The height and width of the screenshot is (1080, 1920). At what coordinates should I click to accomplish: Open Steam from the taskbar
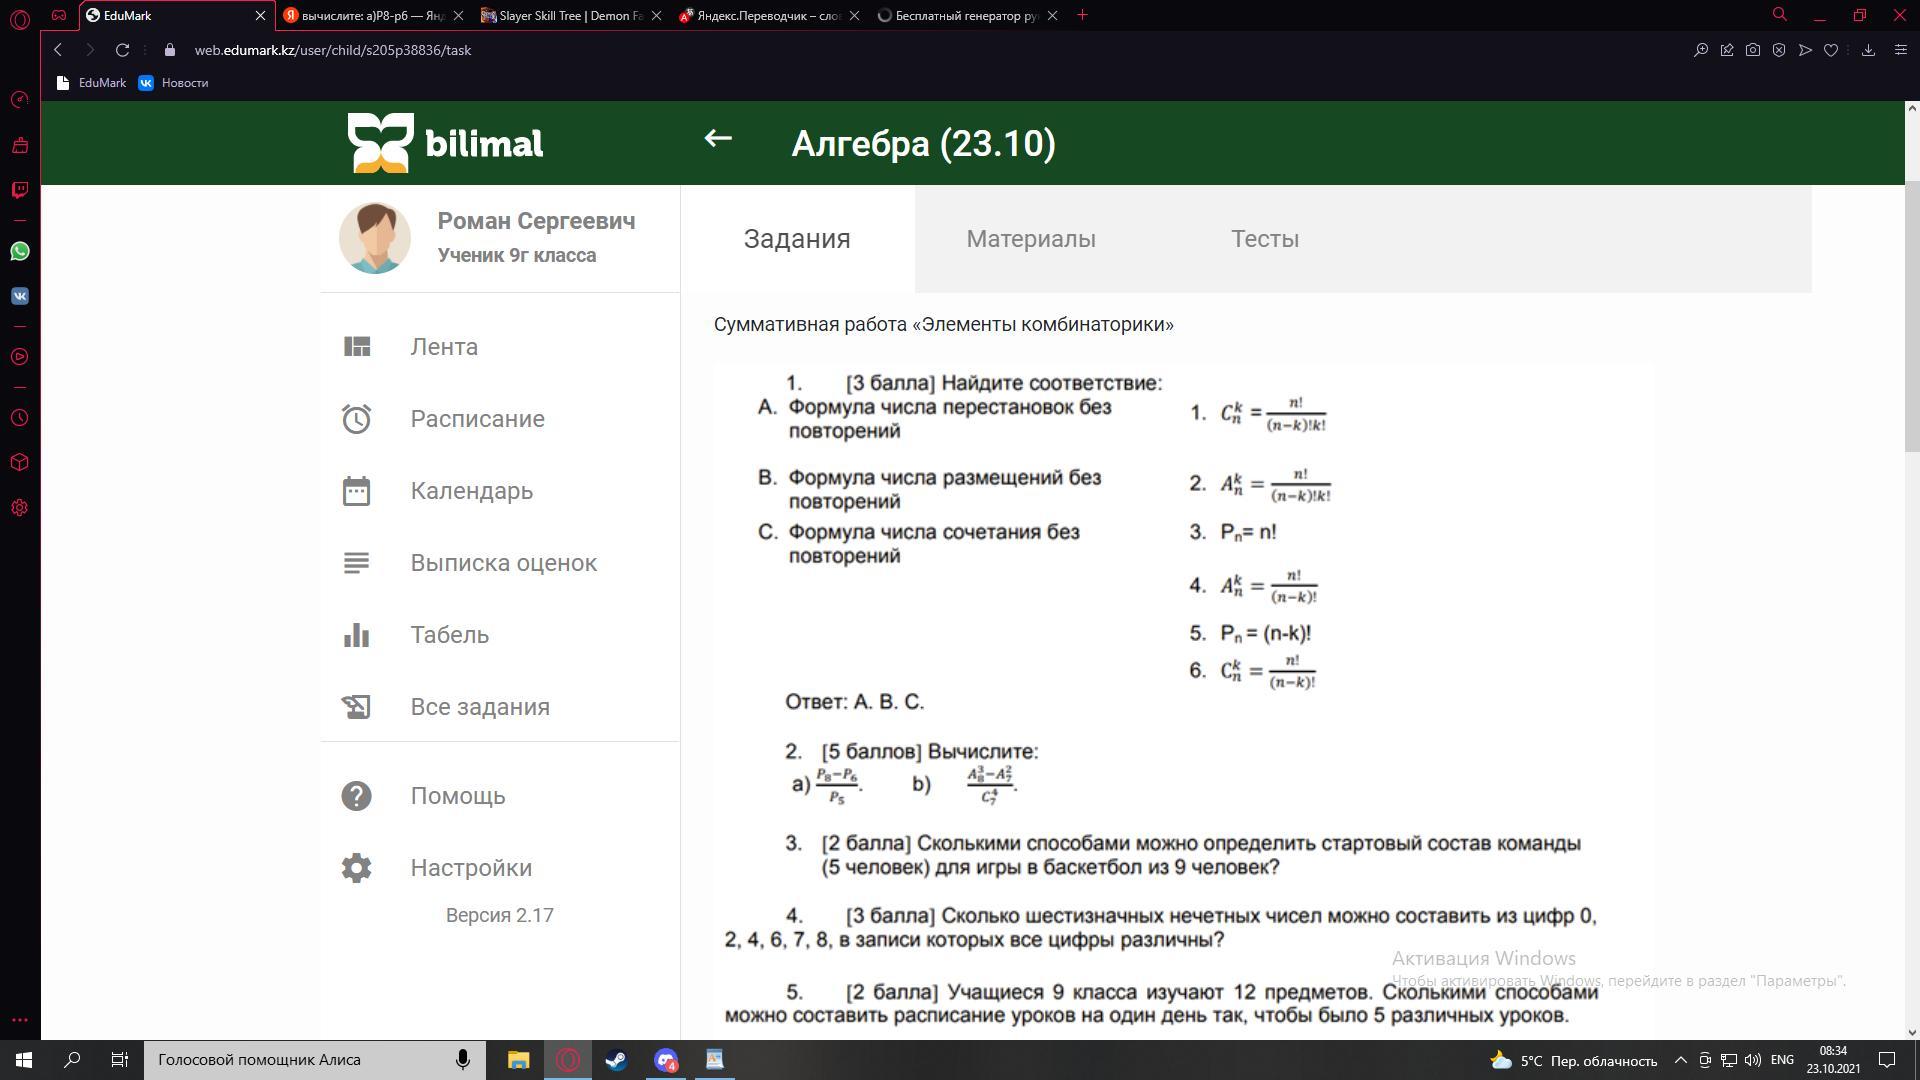click(x=616, y=1060)
